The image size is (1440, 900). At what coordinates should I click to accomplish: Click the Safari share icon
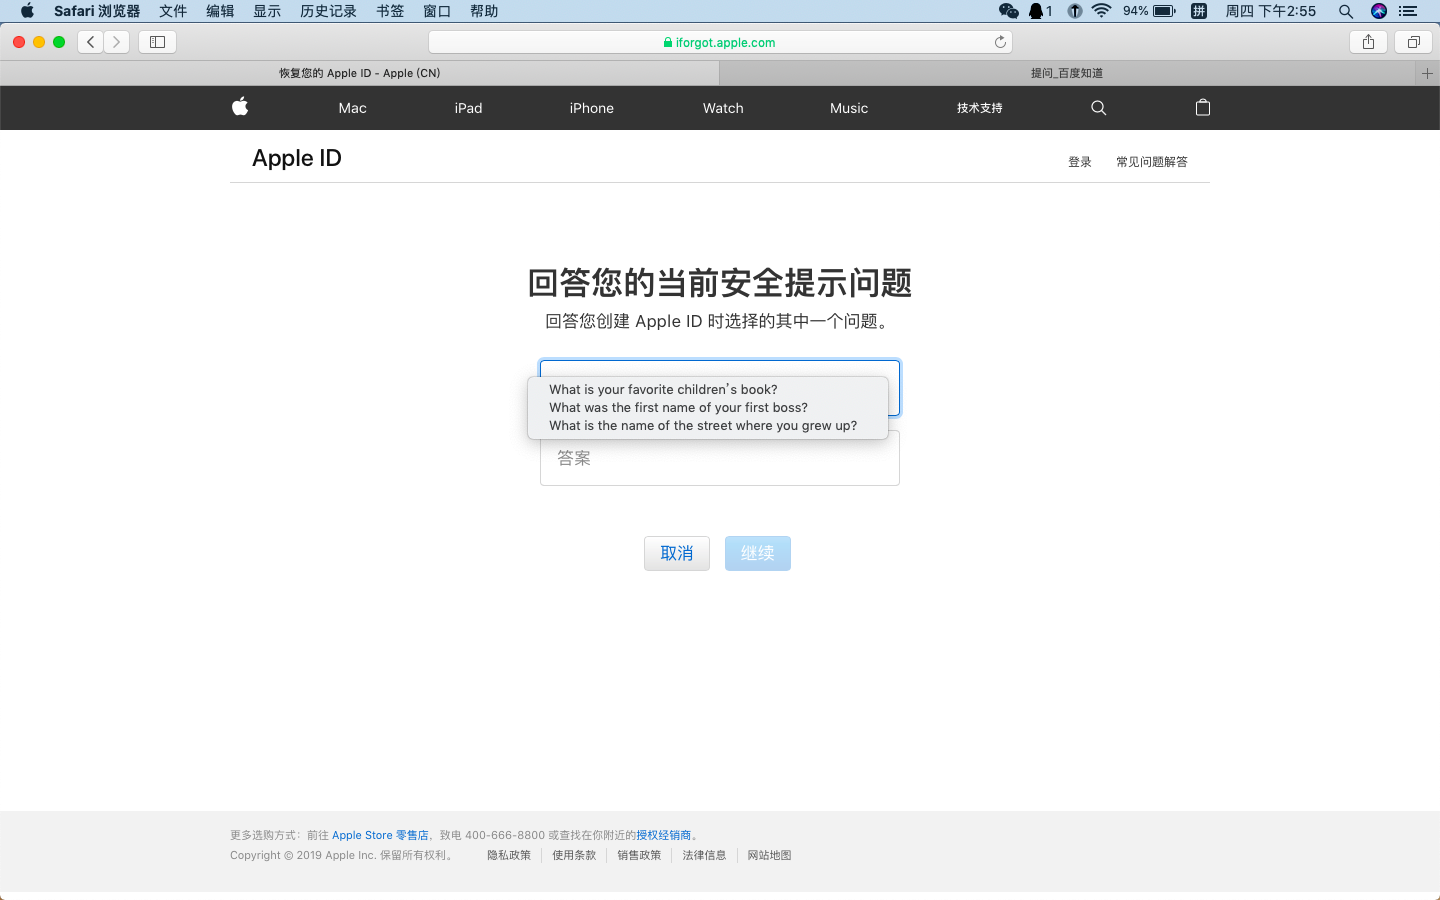[1368, 42]
